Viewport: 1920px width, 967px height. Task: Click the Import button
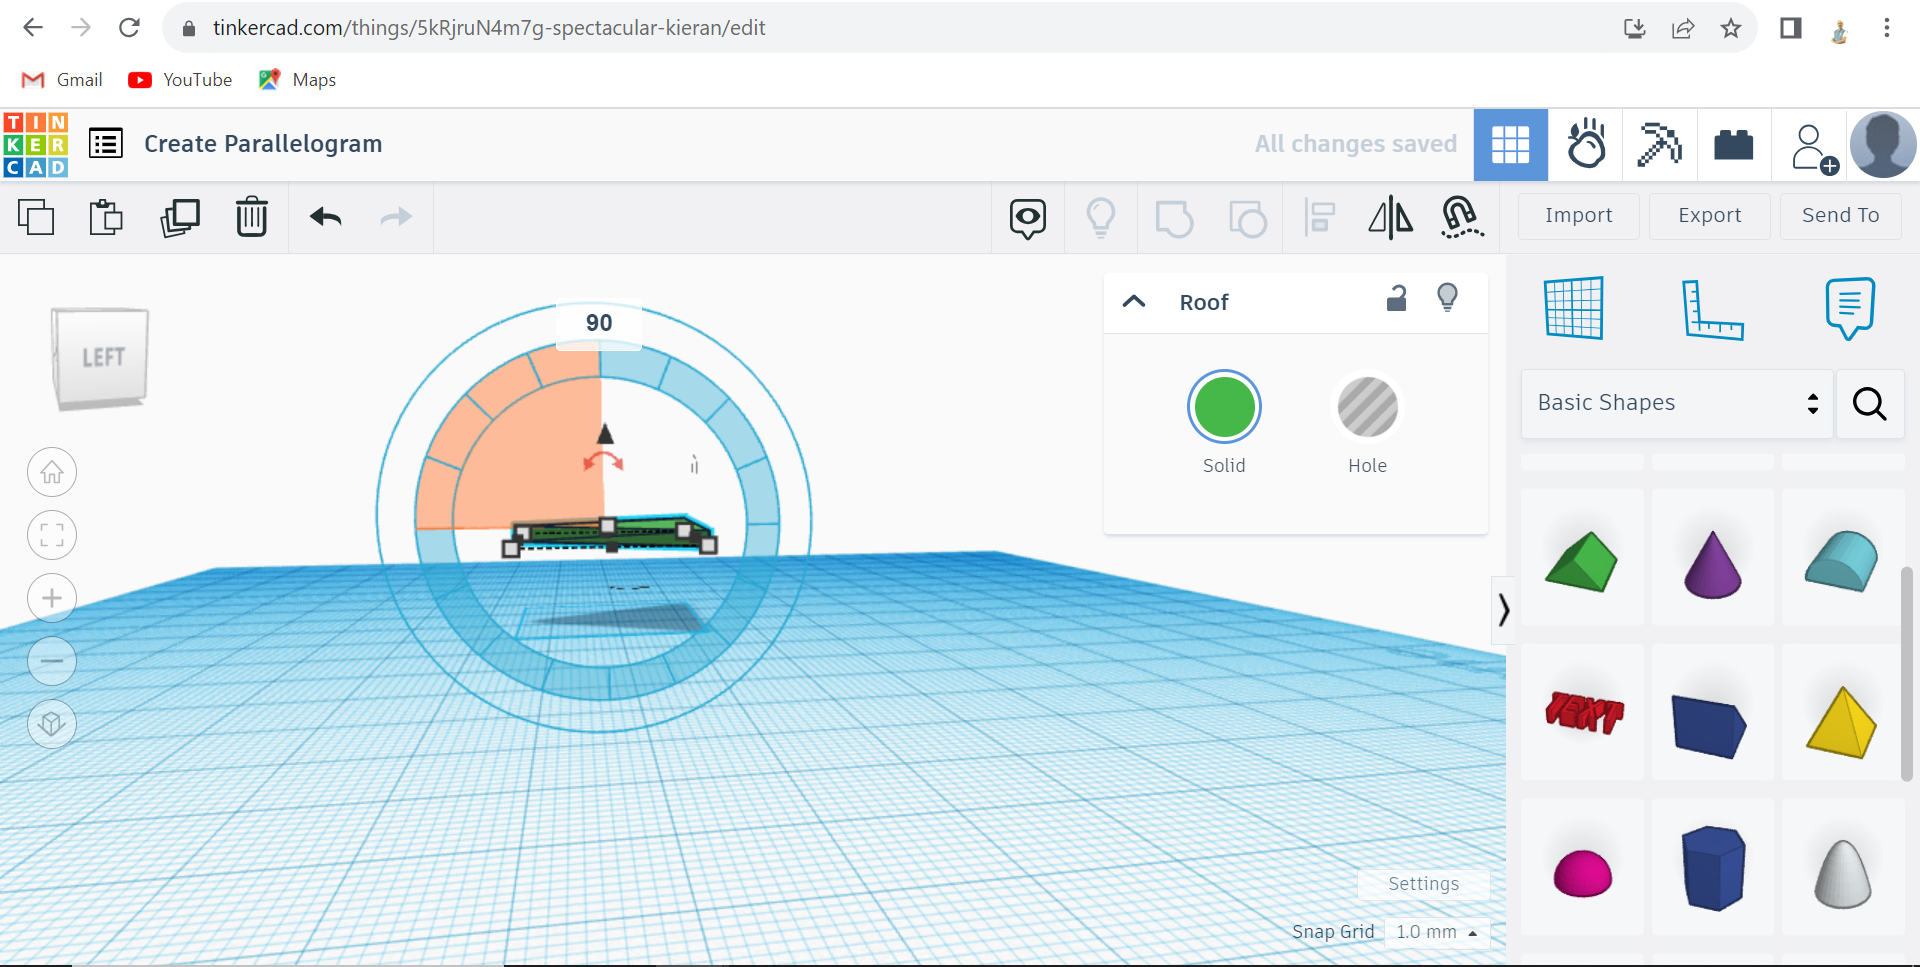1578,215
